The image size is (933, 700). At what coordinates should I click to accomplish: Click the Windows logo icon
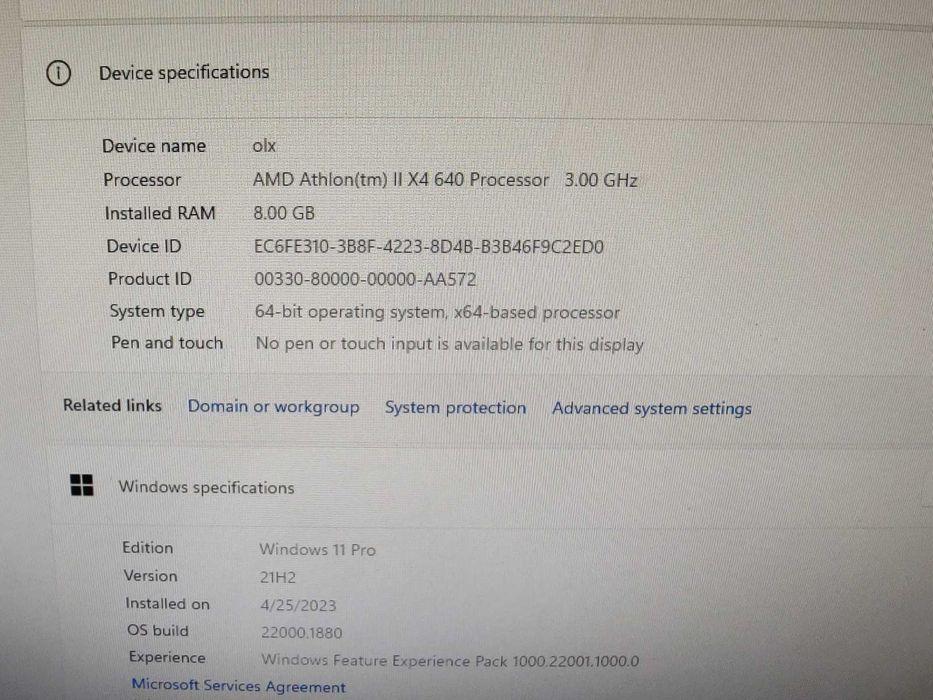point(82,485)
